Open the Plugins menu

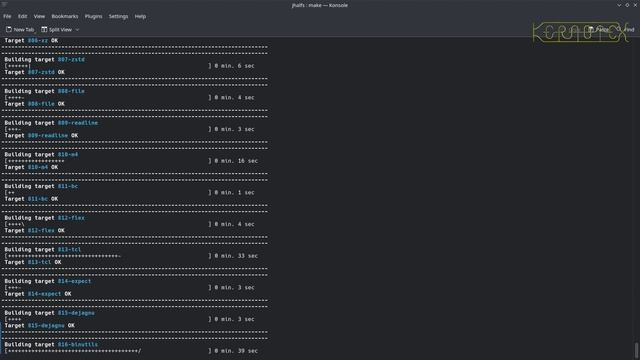pyautogui.click(x=93, y=16)
